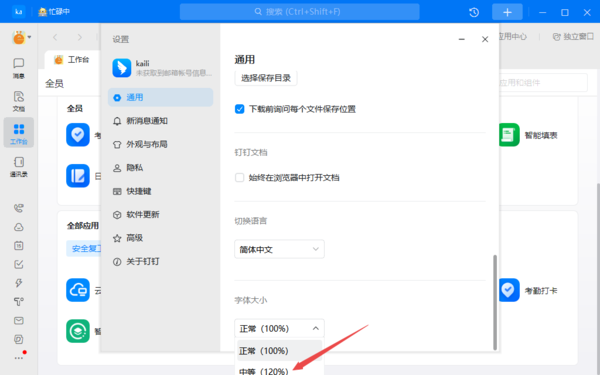Click the T-shaped tool icon in sidebar
600x375 pixels.
(18, 302)
